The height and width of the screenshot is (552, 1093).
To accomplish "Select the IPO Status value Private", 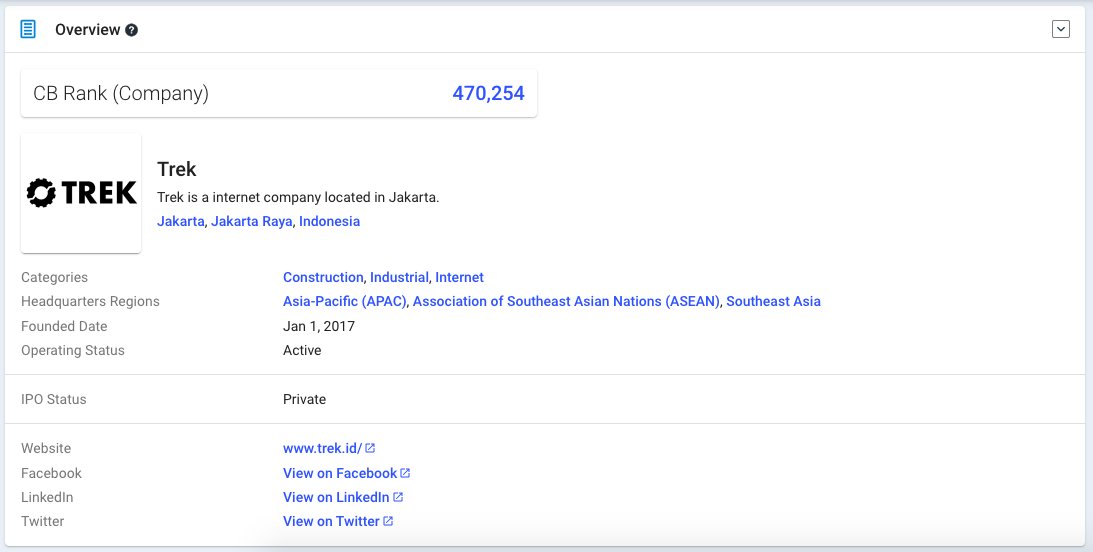I will 305,399.
